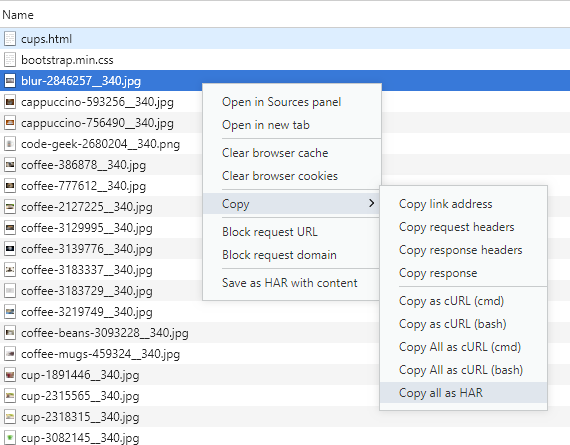
Task: Click the coffee-beans-3093228__340.jpg thumbnail icon
Action: pyautogui.click(x=10, y=333)
